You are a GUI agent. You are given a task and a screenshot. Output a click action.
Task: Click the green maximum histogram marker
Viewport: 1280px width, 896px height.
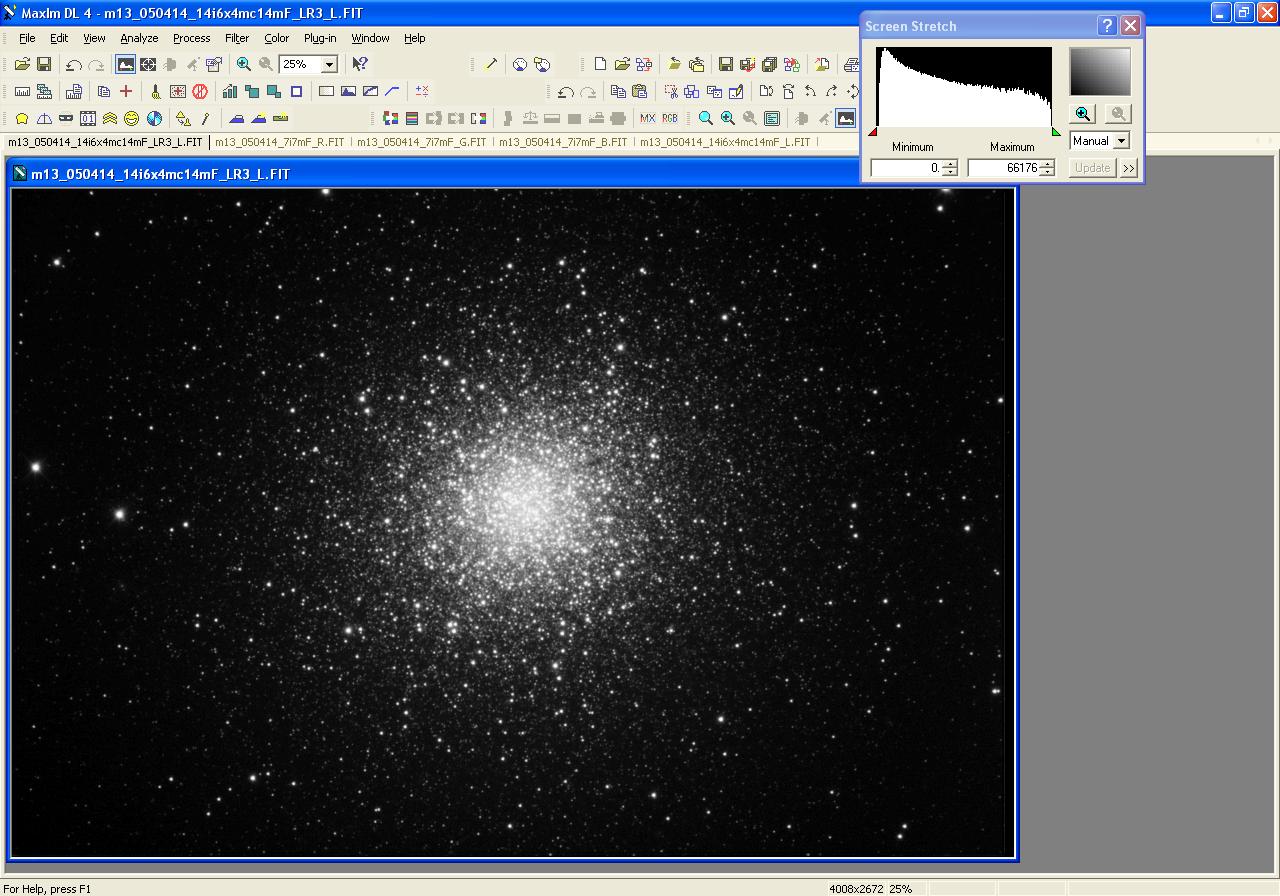click(x=1056, y=131)
